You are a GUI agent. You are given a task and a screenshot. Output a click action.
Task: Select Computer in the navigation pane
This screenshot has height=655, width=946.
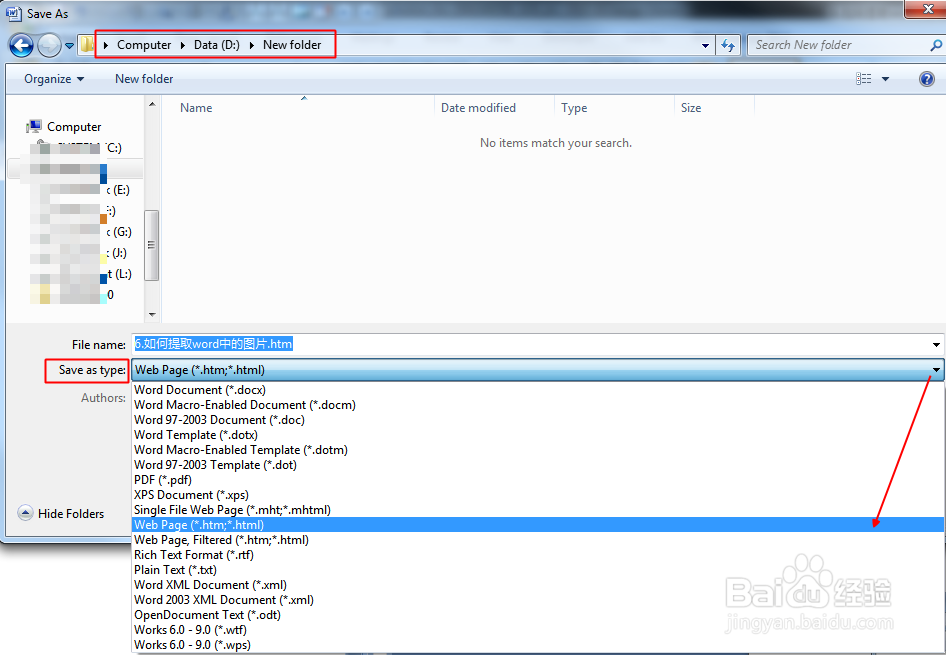pyautogui.click(x=63, y=127)
